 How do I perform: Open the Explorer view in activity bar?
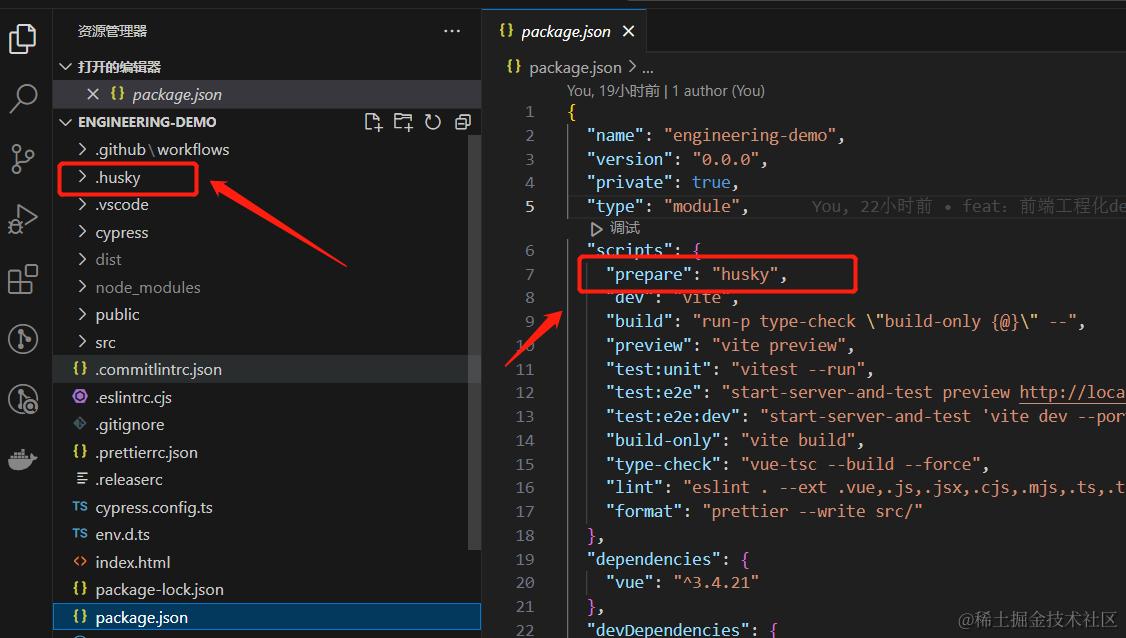(x=22, y=39)
